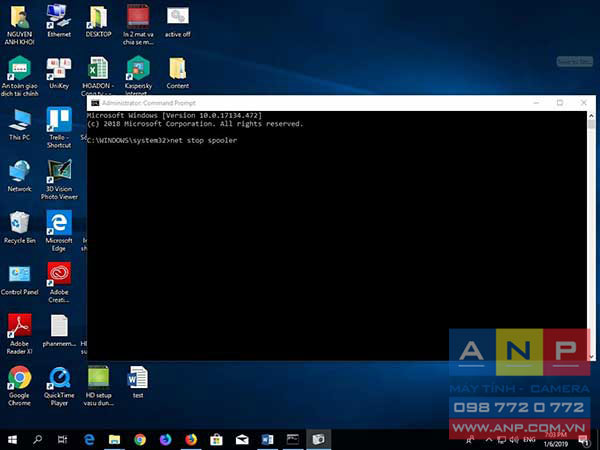Click the Windows Start button

(x=13, y=440)
